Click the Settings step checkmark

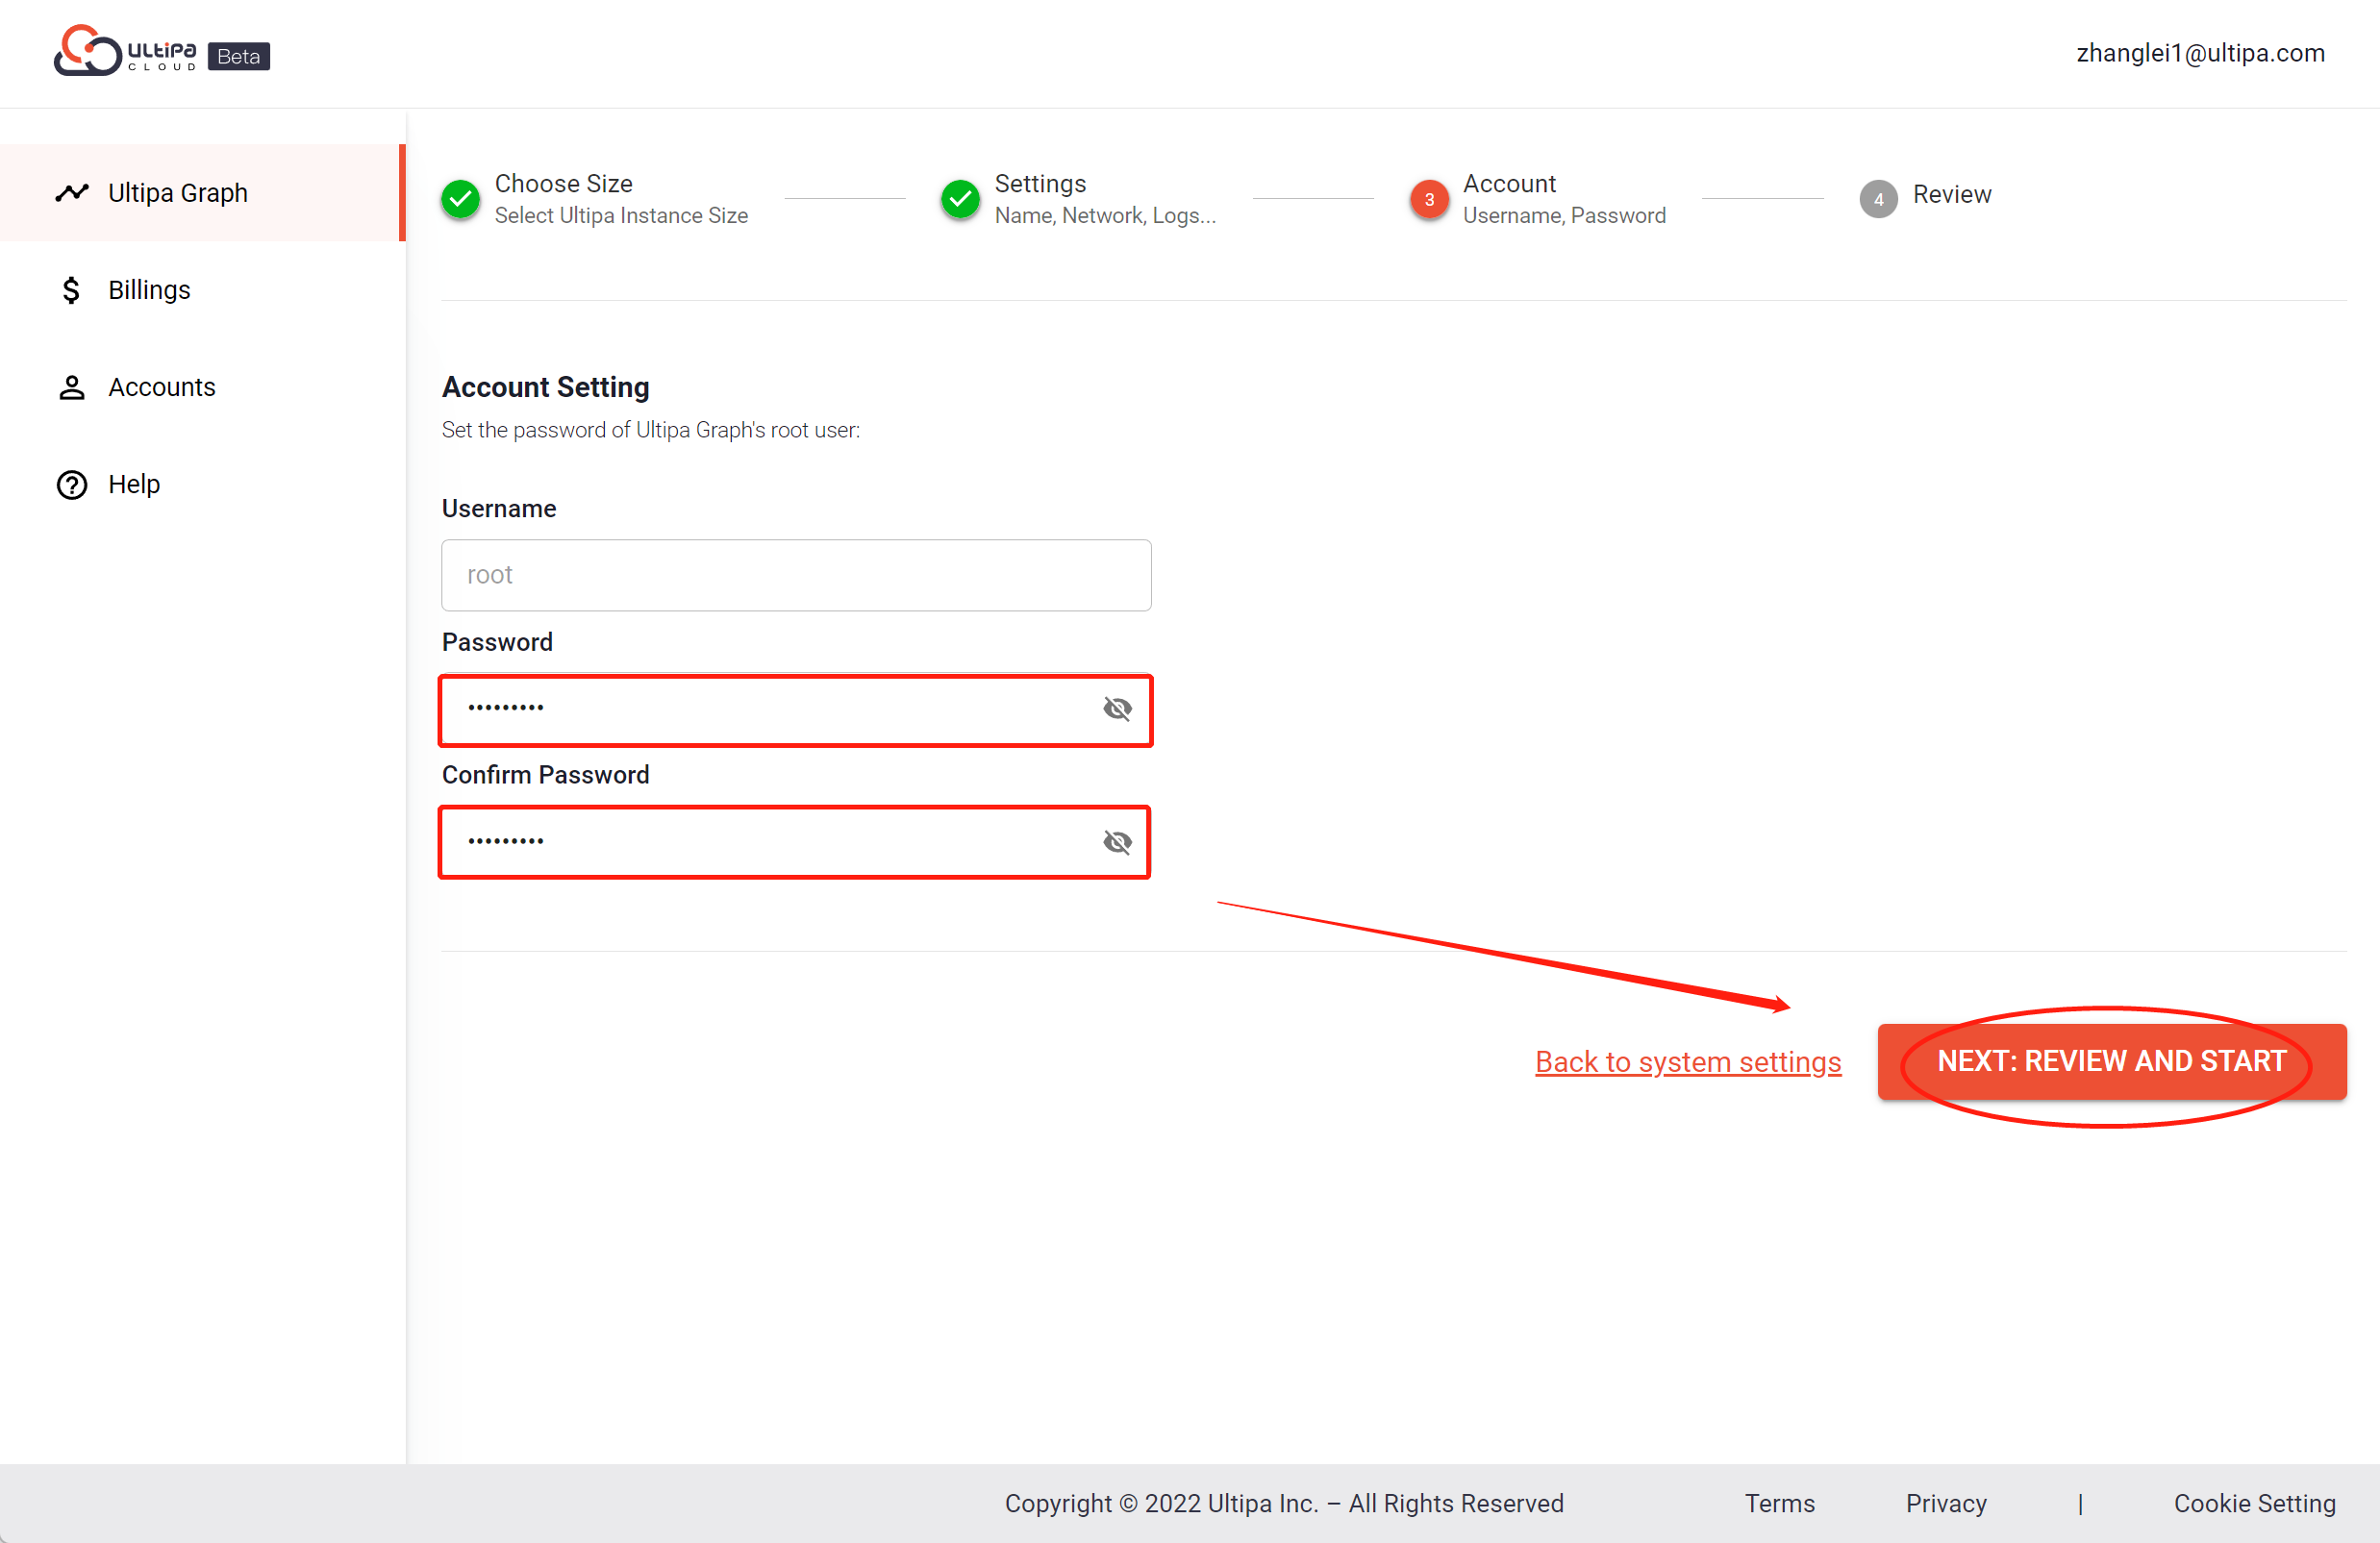960,198
